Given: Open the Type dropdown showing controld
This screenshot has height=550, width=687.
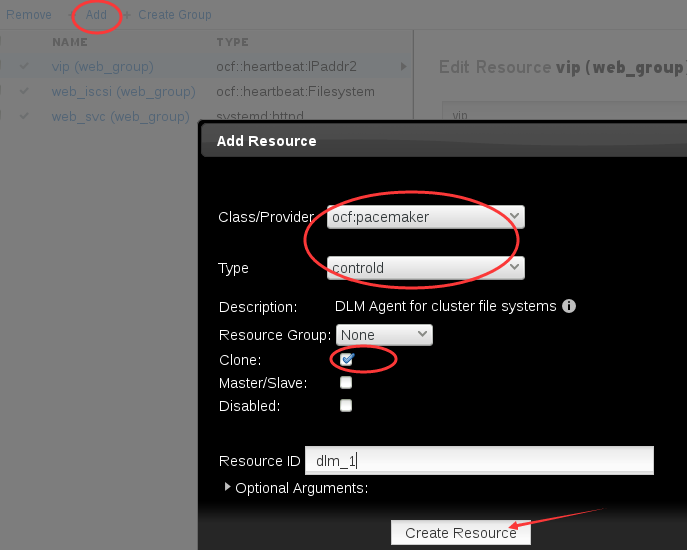Looking at the screenshot, I should click(425, 268).
